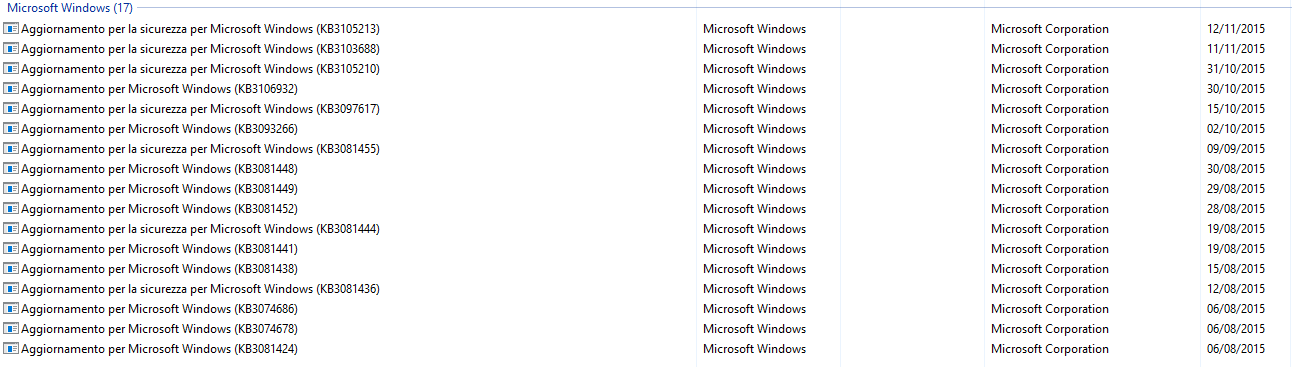Select the security update name KB3105210

[200, 69]
